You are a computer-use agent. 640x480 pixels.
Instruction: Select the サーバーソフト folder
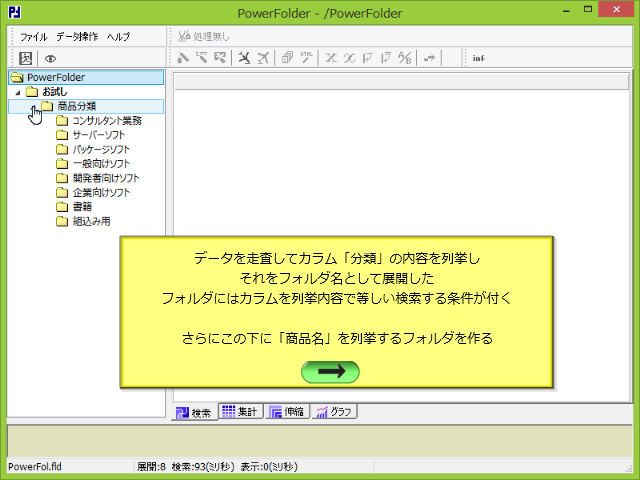click(x=99, y=135)
